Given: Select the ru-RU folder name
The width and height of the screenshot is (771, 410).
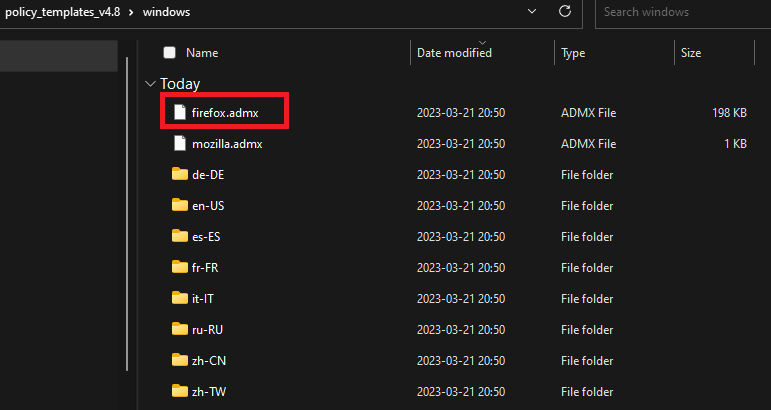Looking at the screenshot, I should (208, 329).
